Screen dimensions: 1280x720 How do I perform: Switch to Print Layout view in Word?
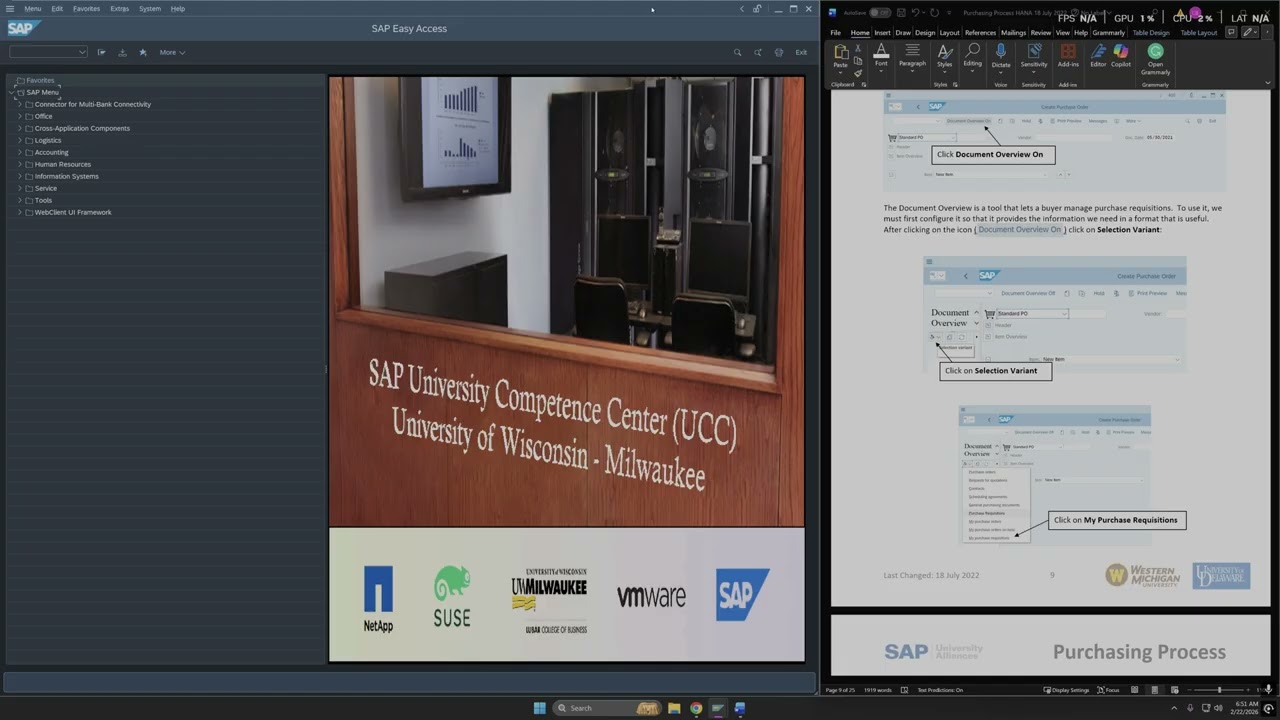[x=1154, y=690]
